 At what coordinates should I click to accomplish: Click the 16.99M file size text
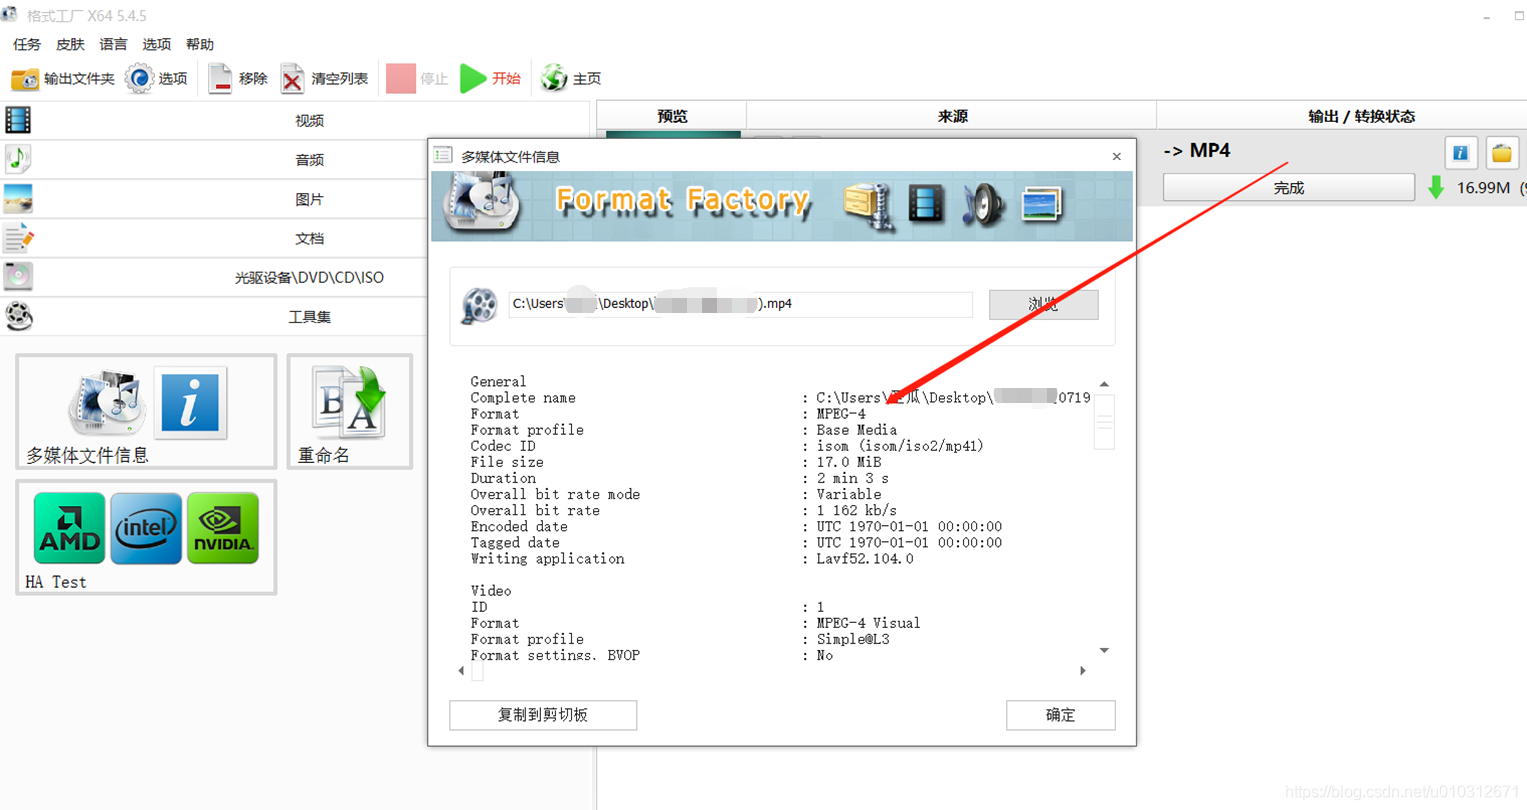(1483, 187)
